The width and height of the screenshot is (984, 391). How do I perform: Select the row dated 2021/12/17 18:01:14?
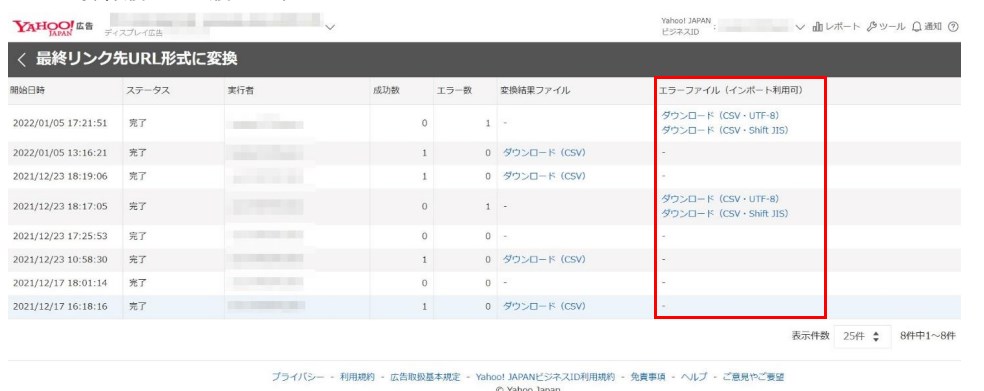point(484,283)
